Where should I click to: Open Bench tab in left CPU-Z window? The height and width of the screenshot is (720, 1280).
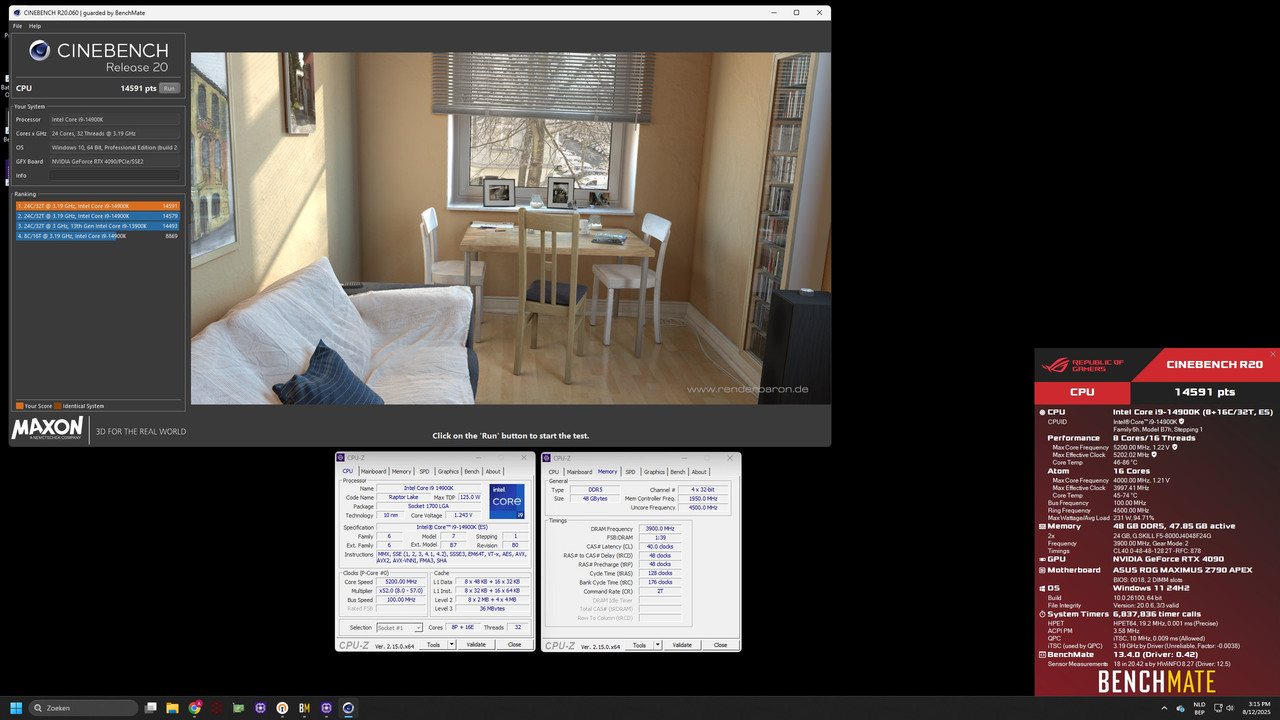[472, 471]
